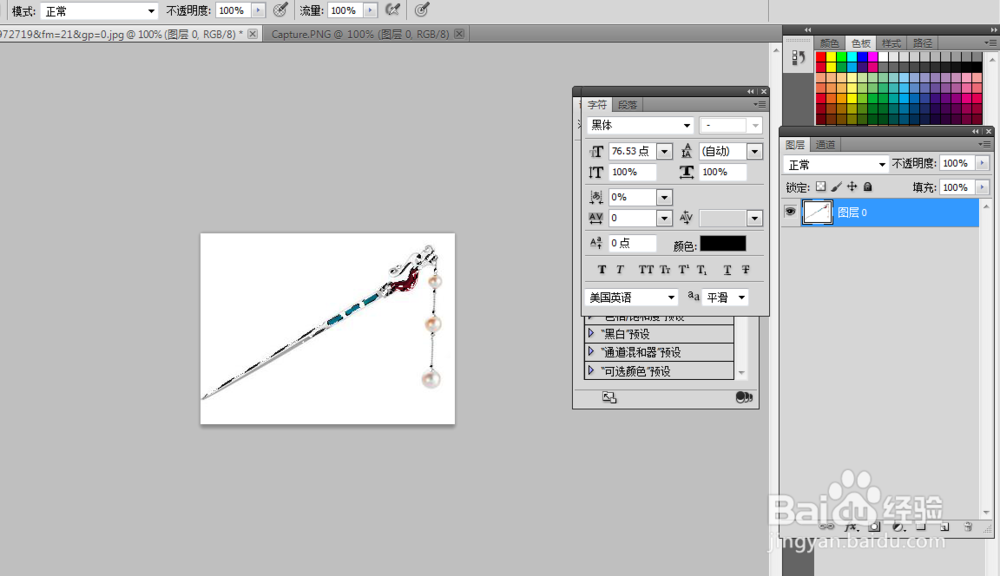
Task: Delete layer with the trash icon
Action: [x=968, y=527]
